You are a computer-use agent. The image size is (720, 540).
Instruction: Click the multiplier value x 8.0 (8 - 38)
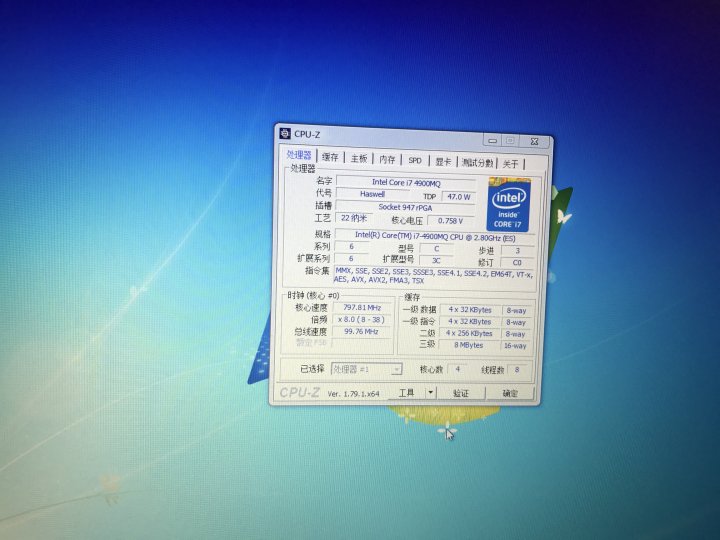361,320
